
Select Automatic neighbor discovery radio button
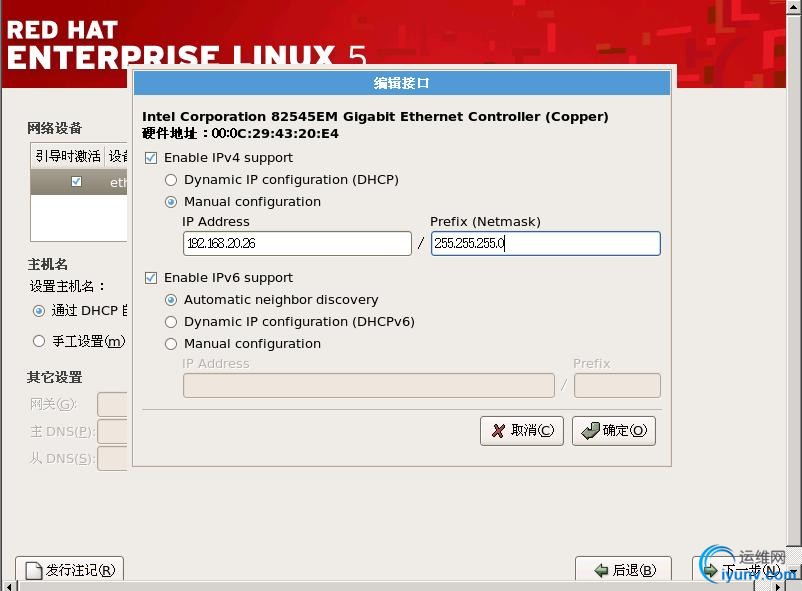pos(171,300)
